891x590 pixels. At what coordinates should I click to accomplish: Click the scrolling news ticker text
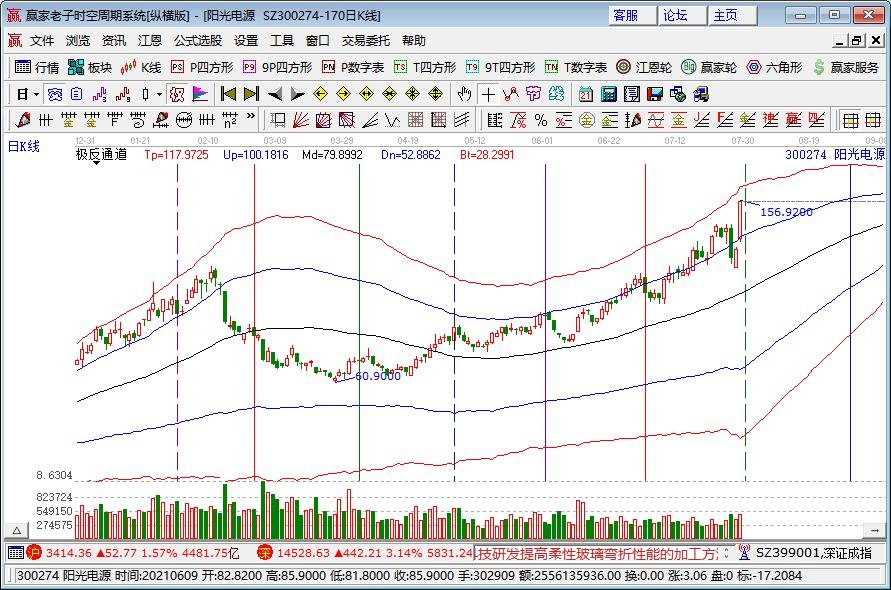coord(602,552)
